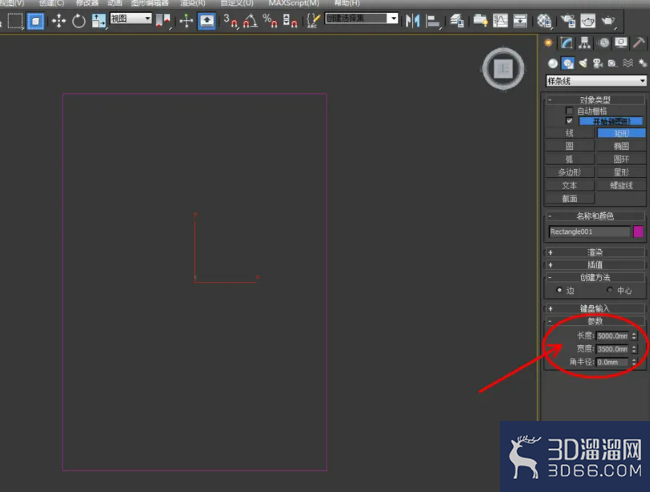Viewport: 650px width, 492px height.
Task: Toggle window/crossing selection mode
Action: [36, 21]
